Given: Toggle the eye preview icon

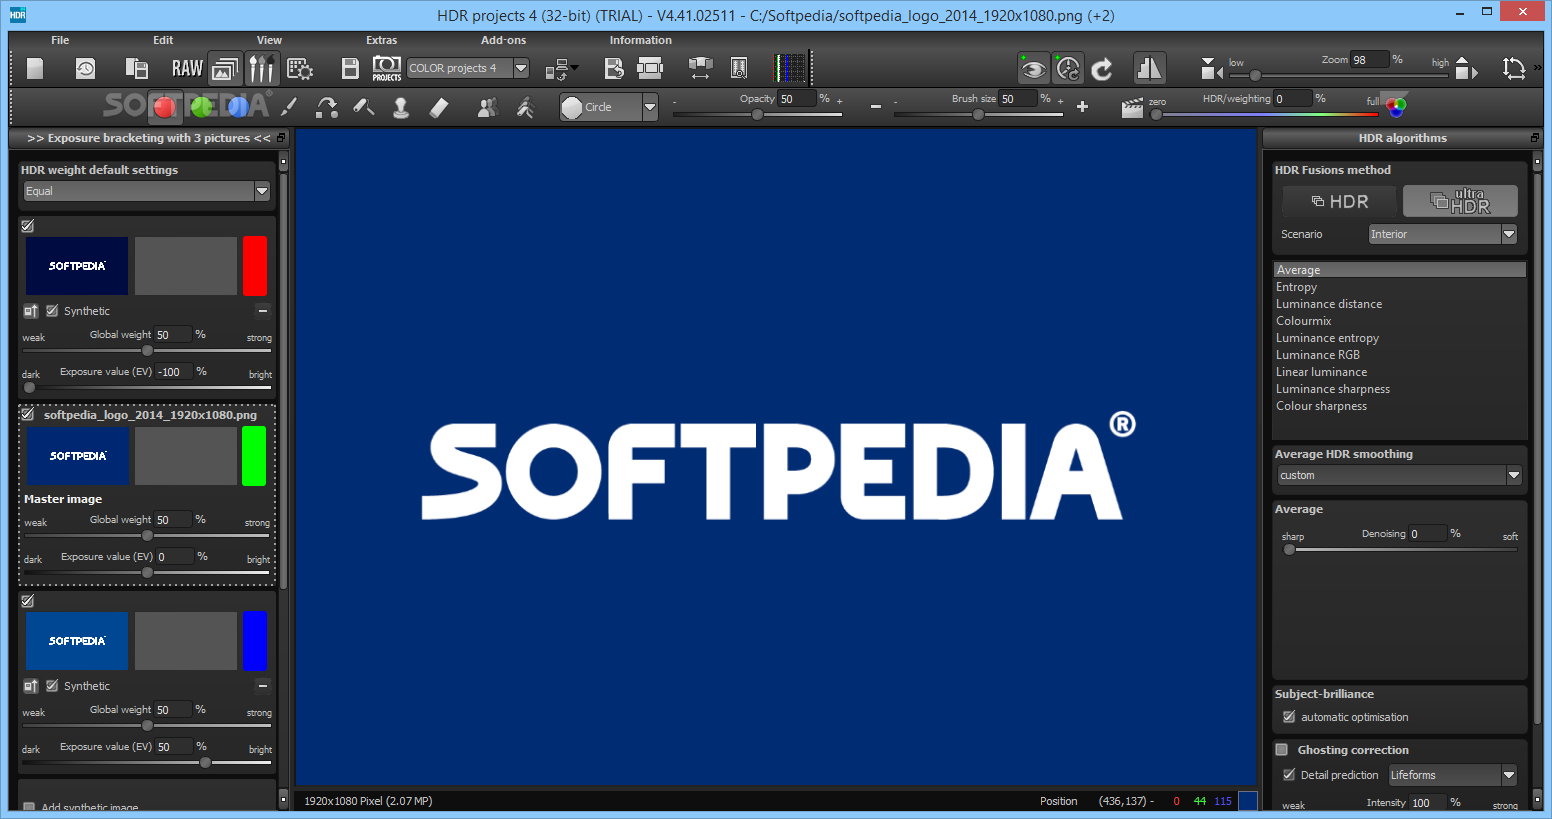Looking at the screenshot, I should click(x=1034, y=68).
